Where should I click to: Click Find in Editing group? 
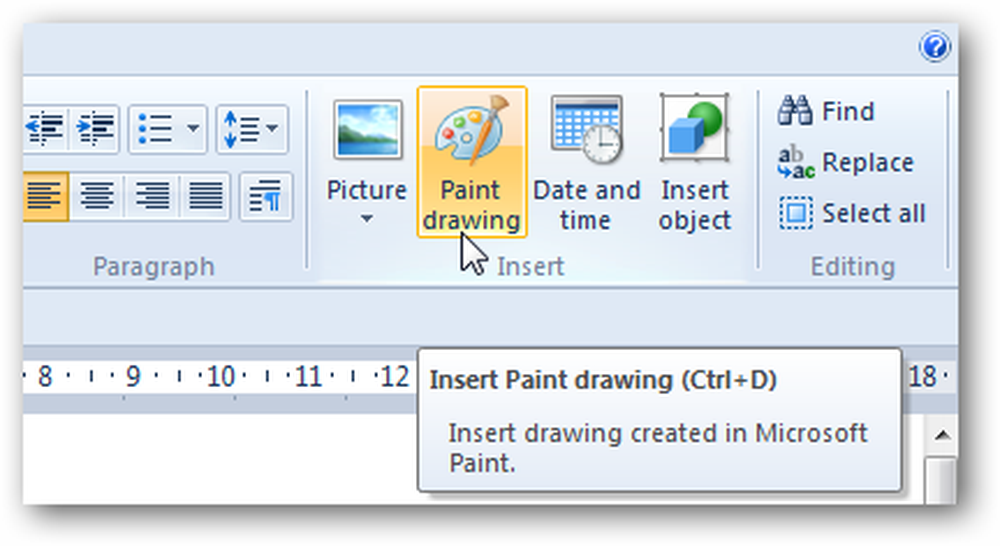[x=826, y=111]
